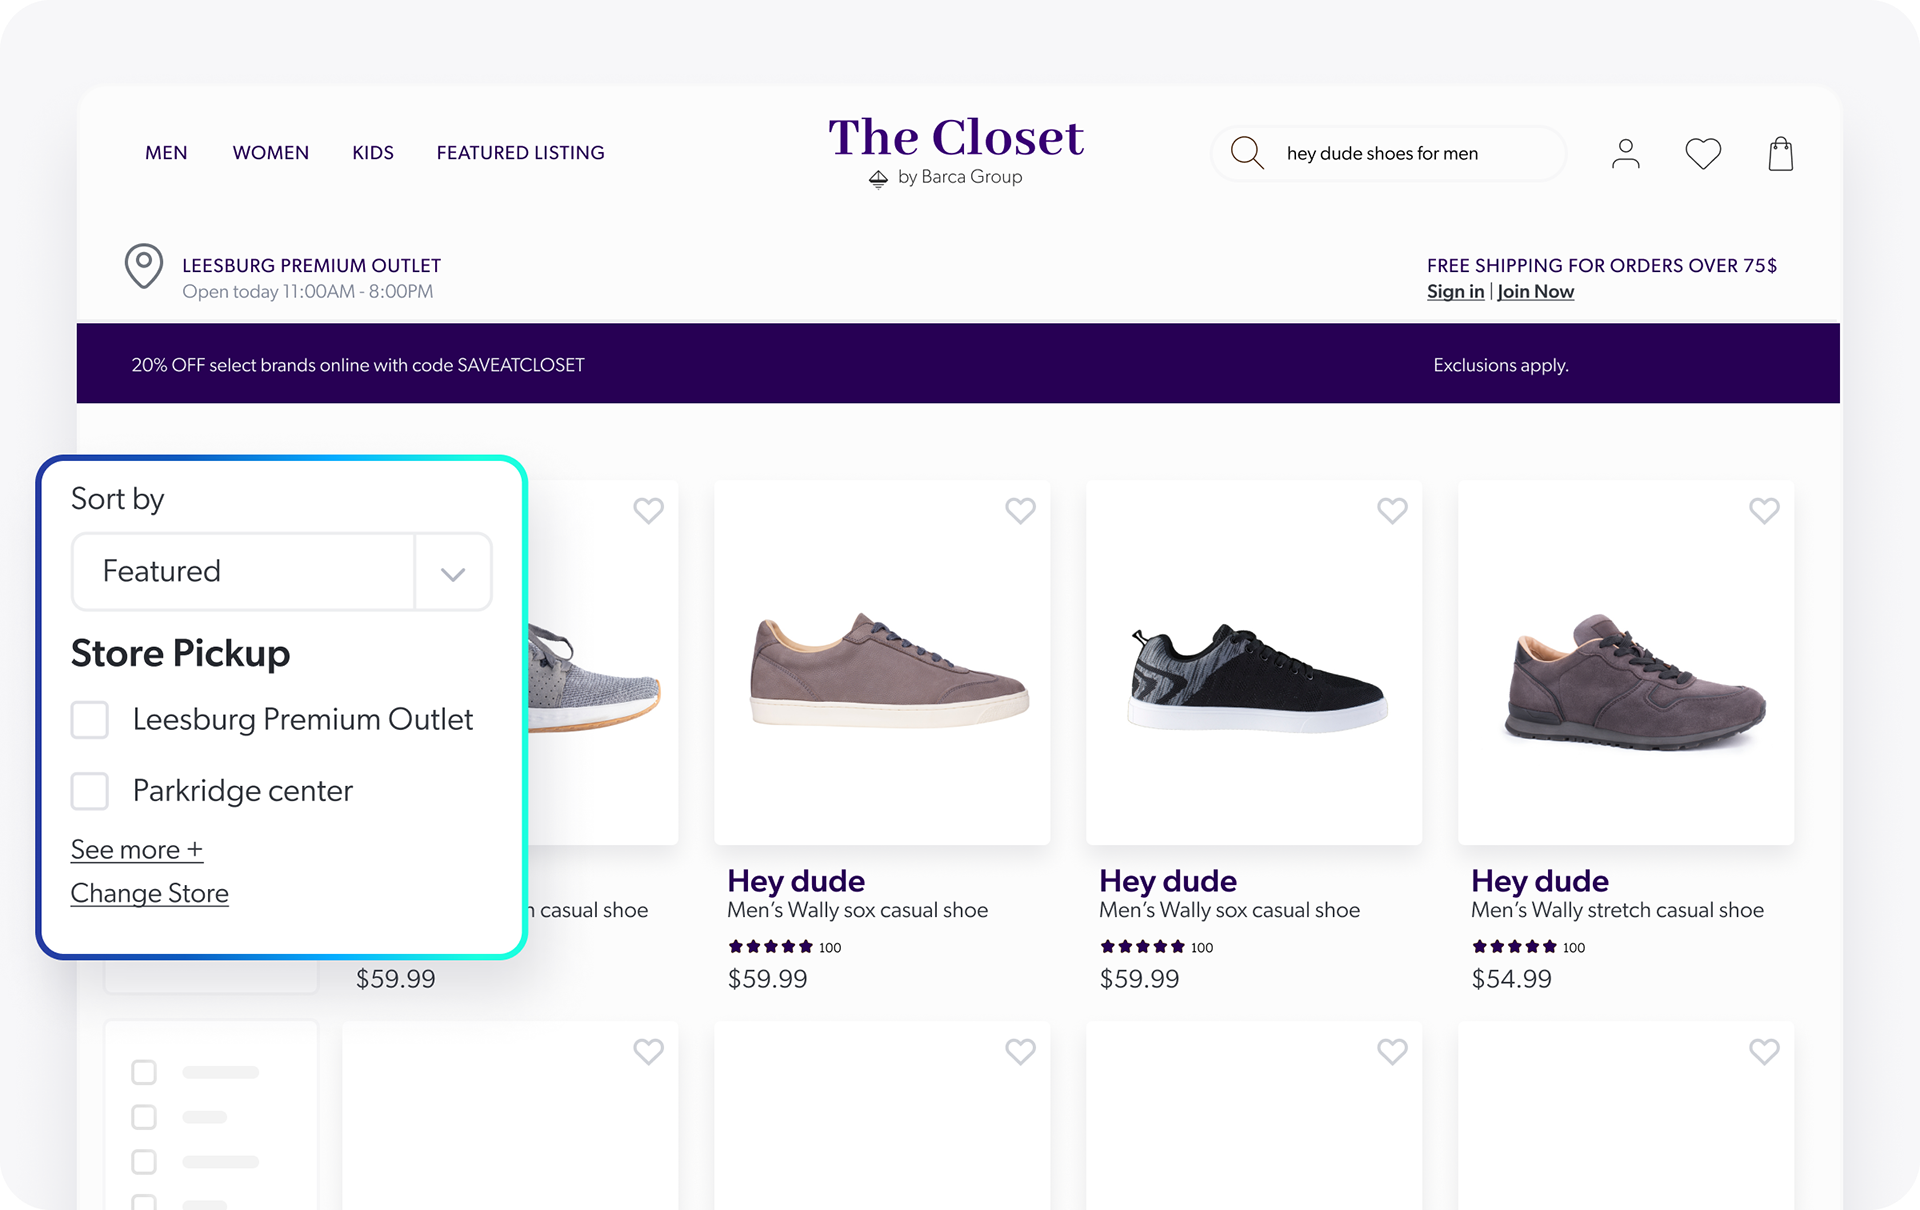Favorite the $54.99 Wally stretch shoe
1920x1210 pixels.
coord(1764,511)
